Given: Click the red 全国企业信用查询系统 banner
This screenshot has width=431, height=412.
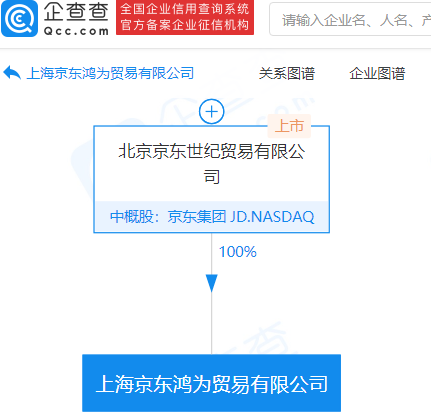Looking at the screenshot, I should [185, 17].
